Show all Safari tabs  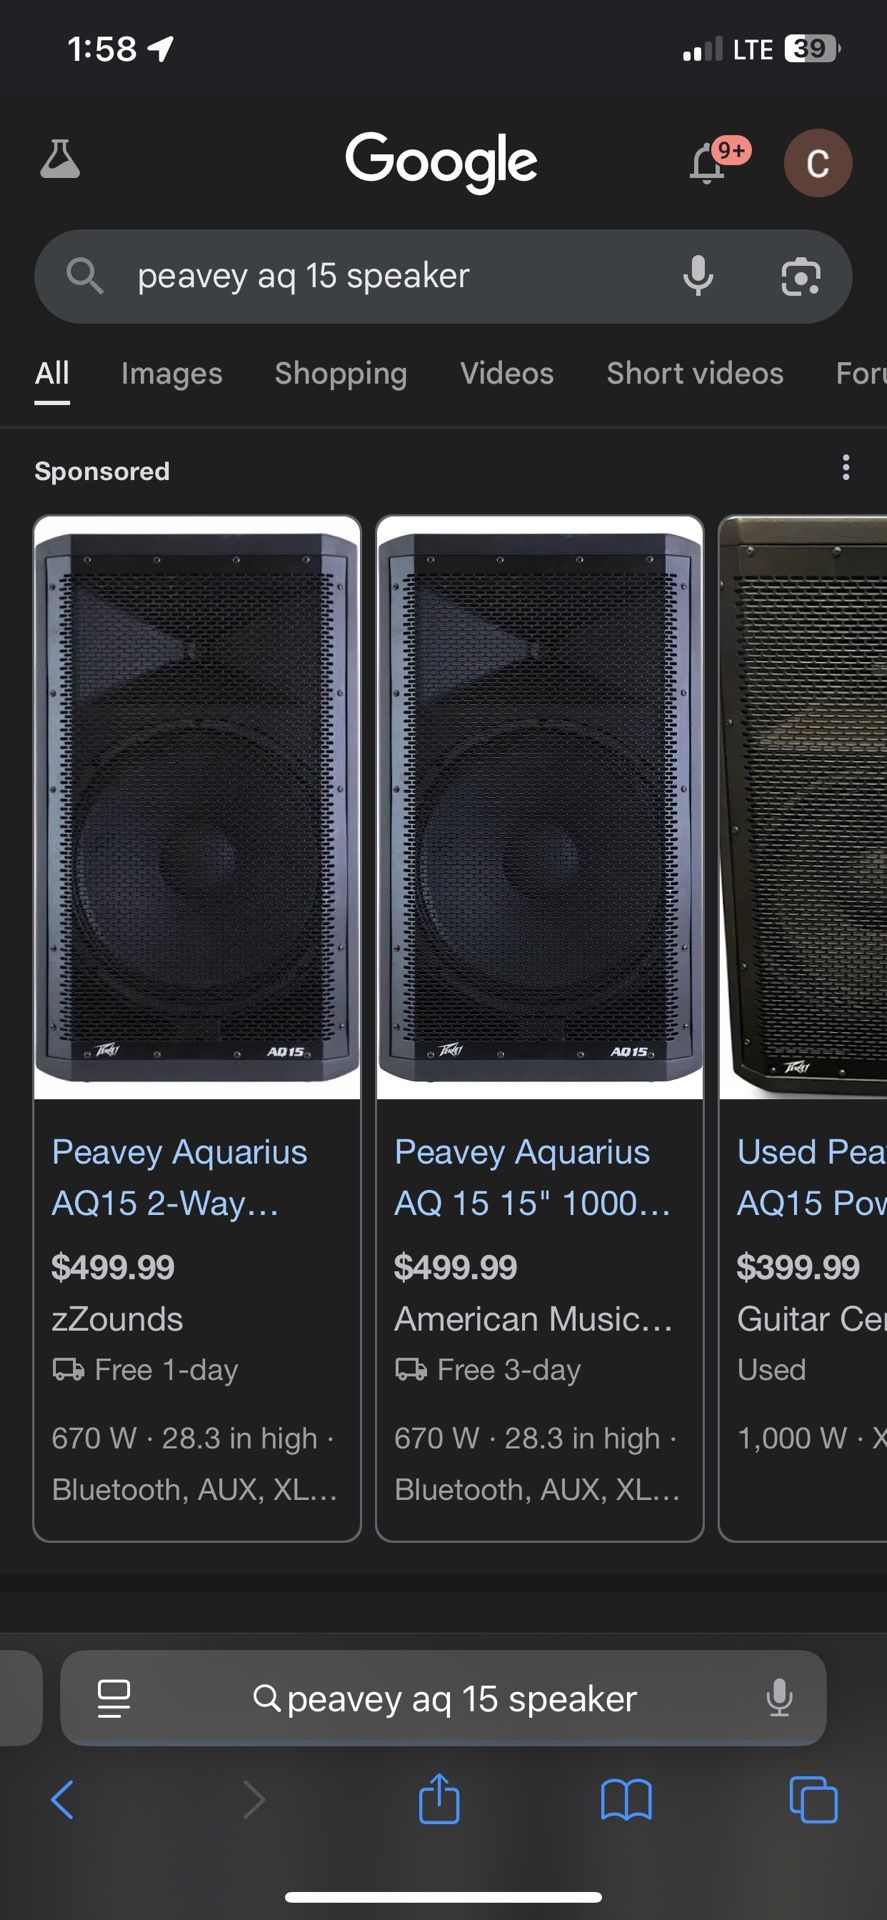pos(813,1800)
